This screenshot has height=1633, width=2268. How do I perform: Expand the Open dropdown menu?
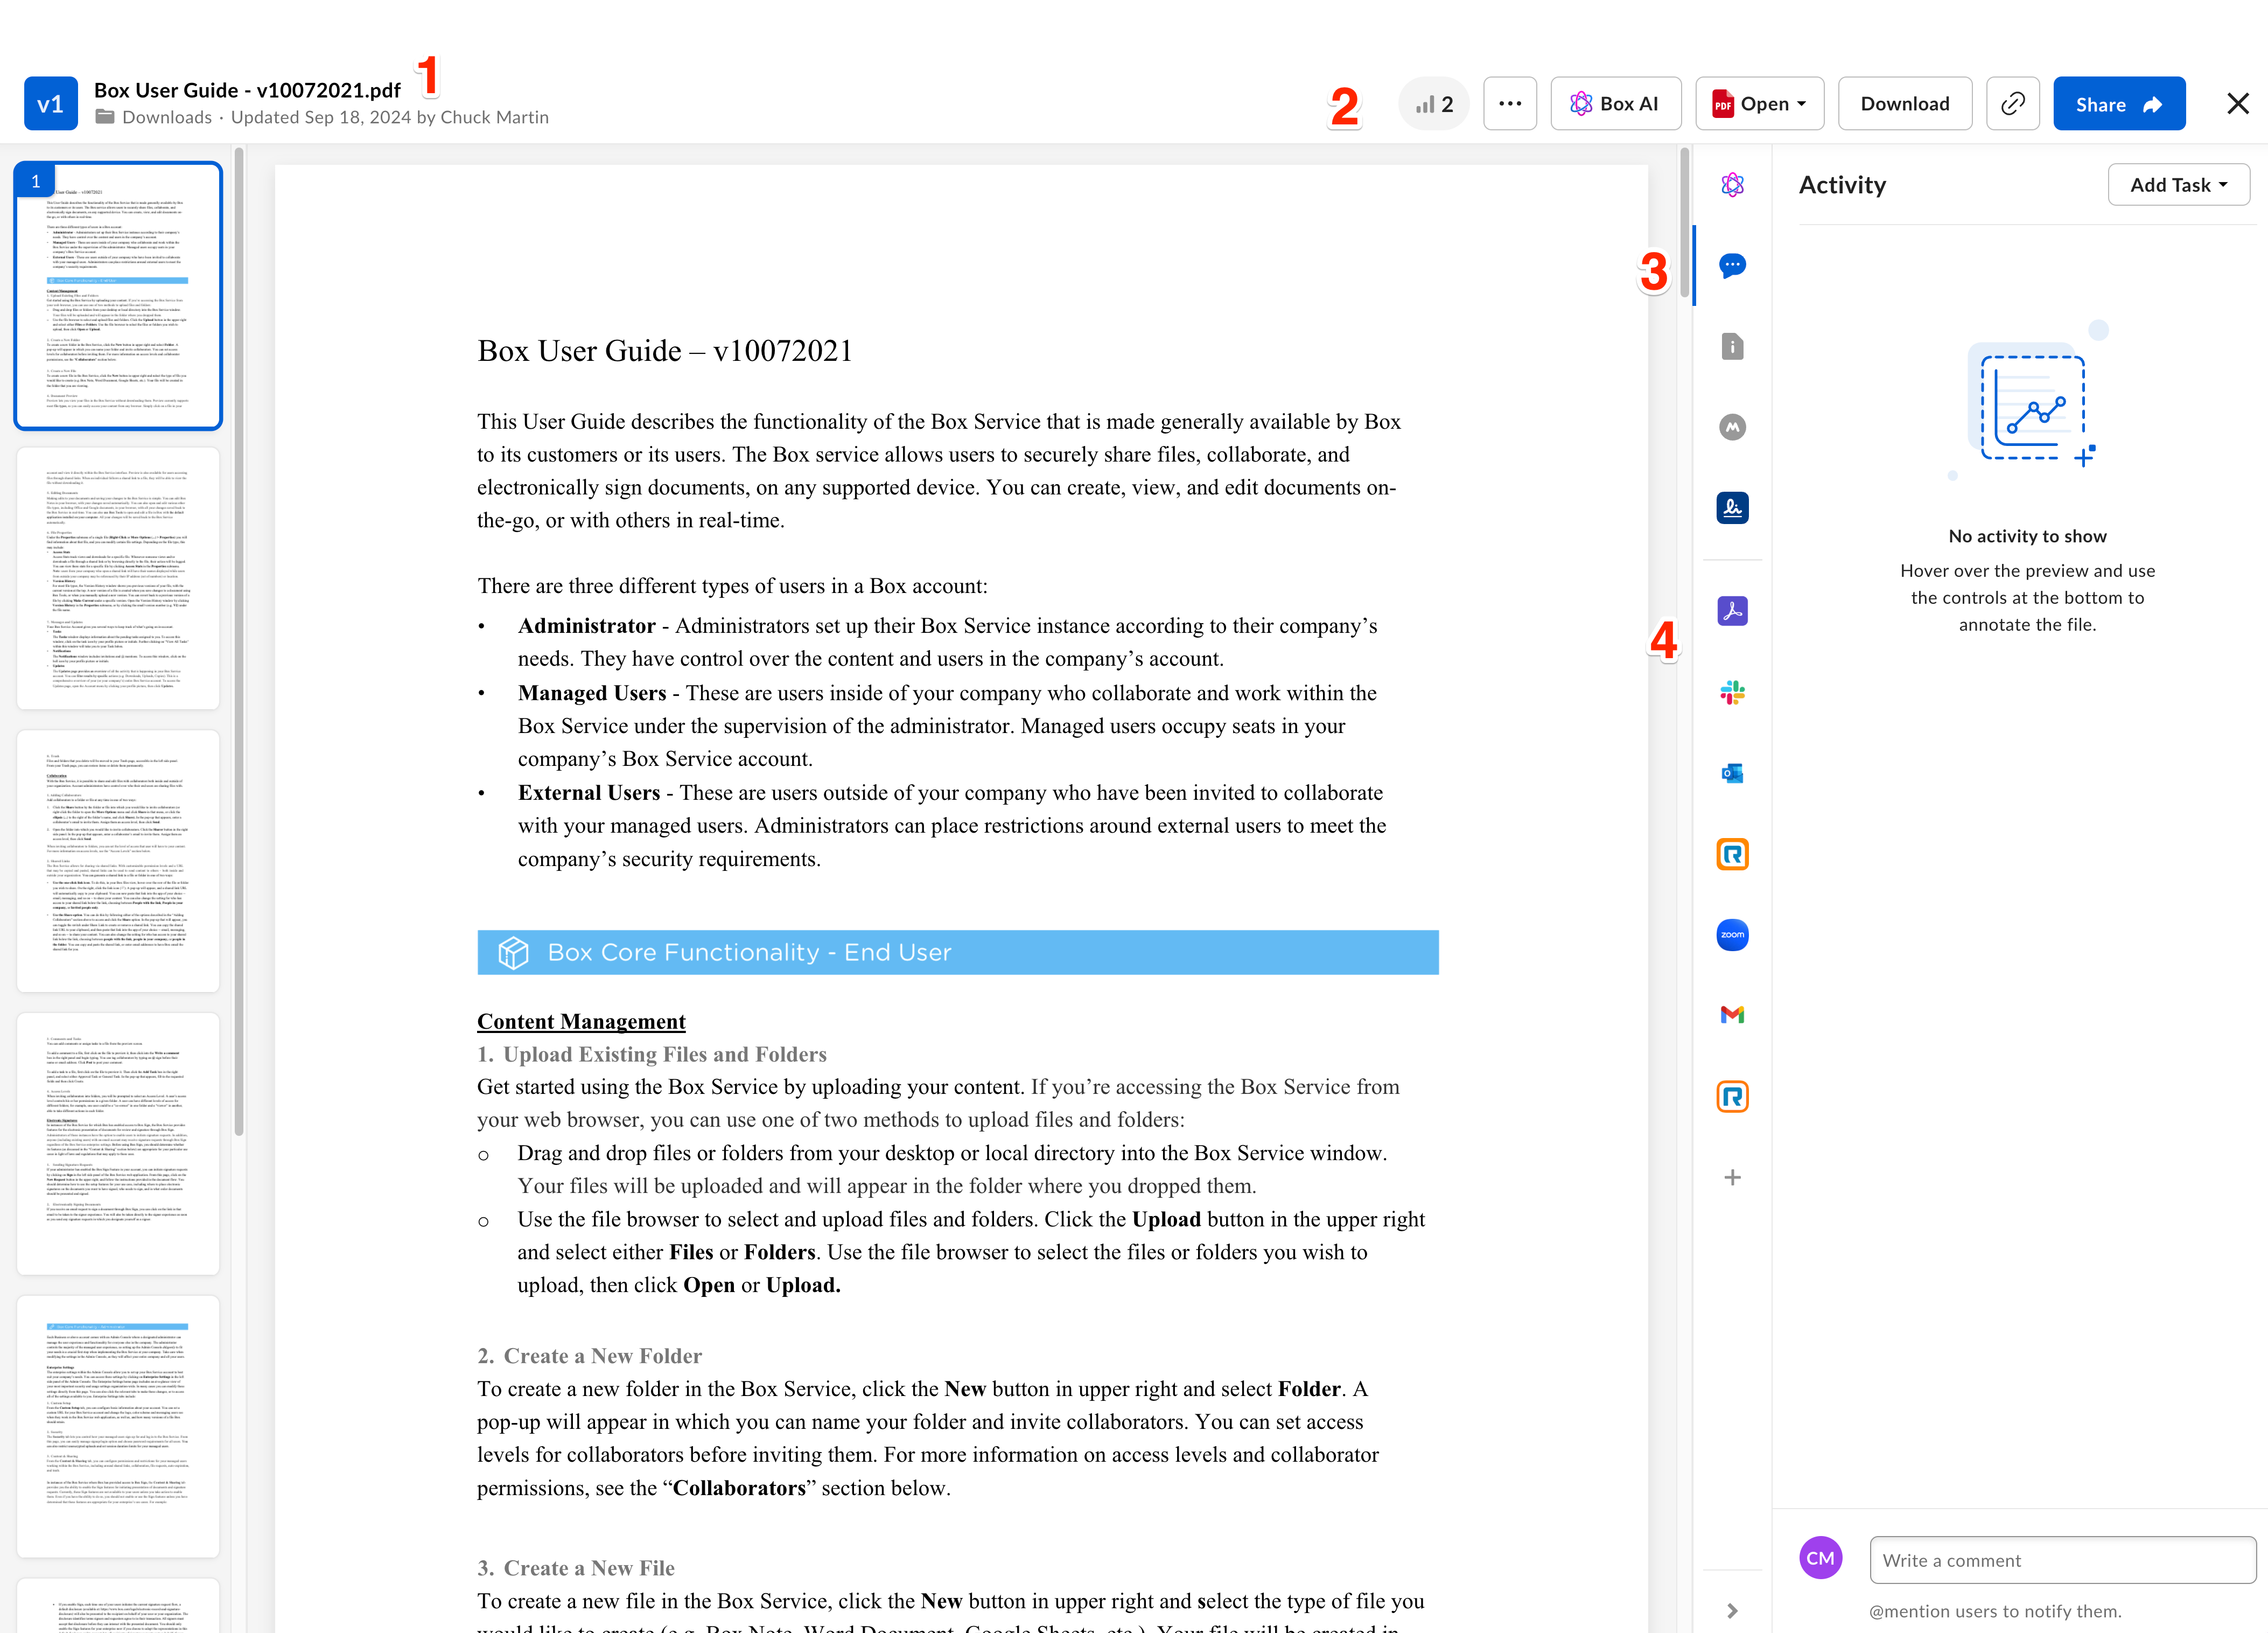coord(1759,104)
